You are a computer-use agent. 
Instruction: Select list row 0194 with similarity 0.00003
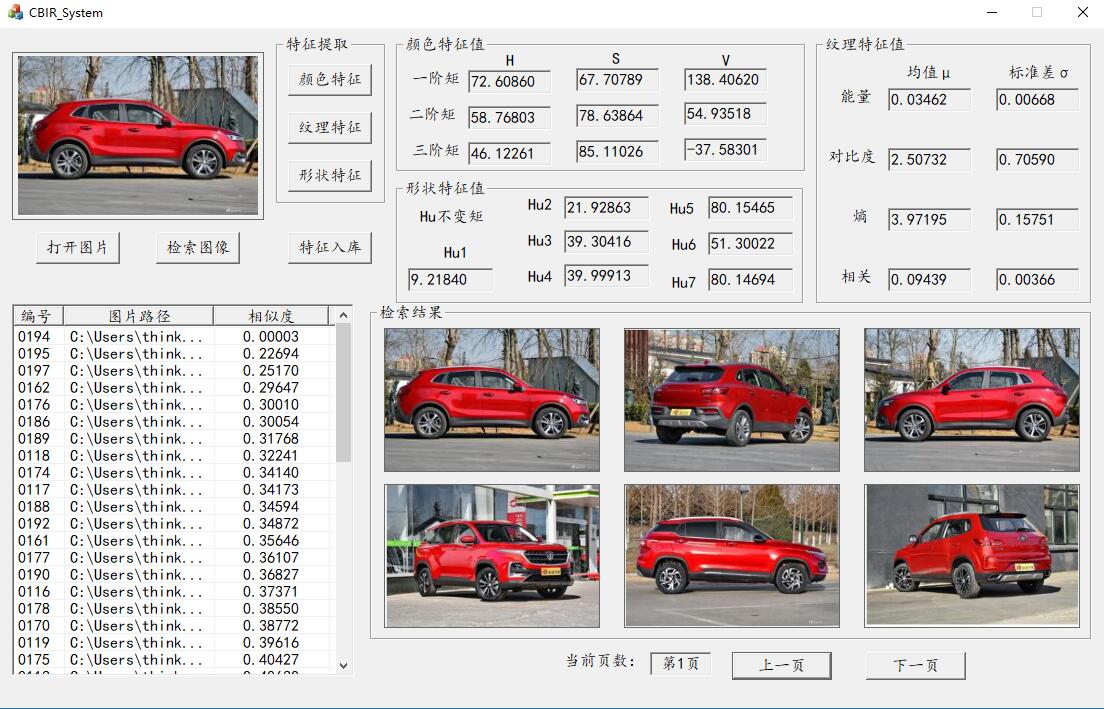174,337
